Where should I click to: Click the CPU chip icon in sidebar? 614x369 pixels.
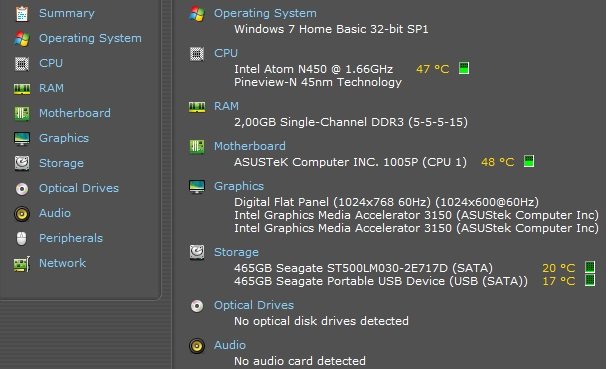22,63
